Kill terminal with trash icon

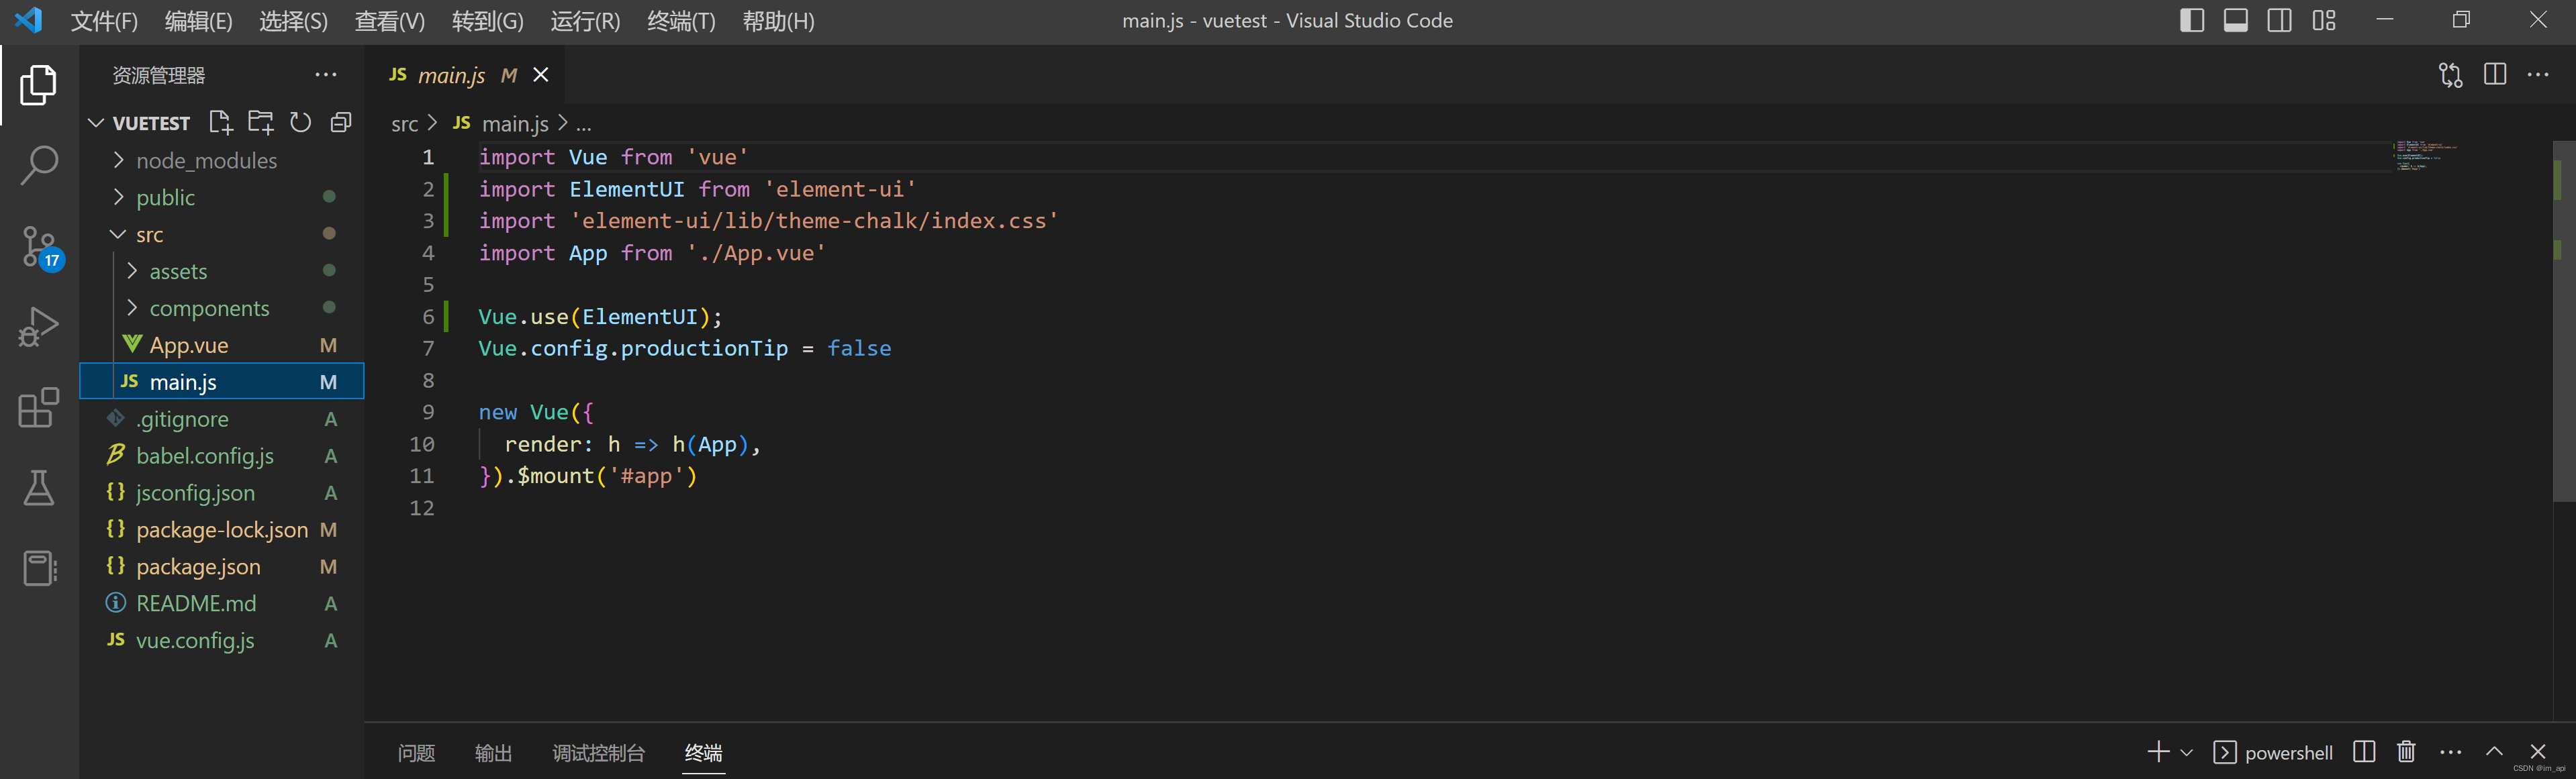(2406, 752)
